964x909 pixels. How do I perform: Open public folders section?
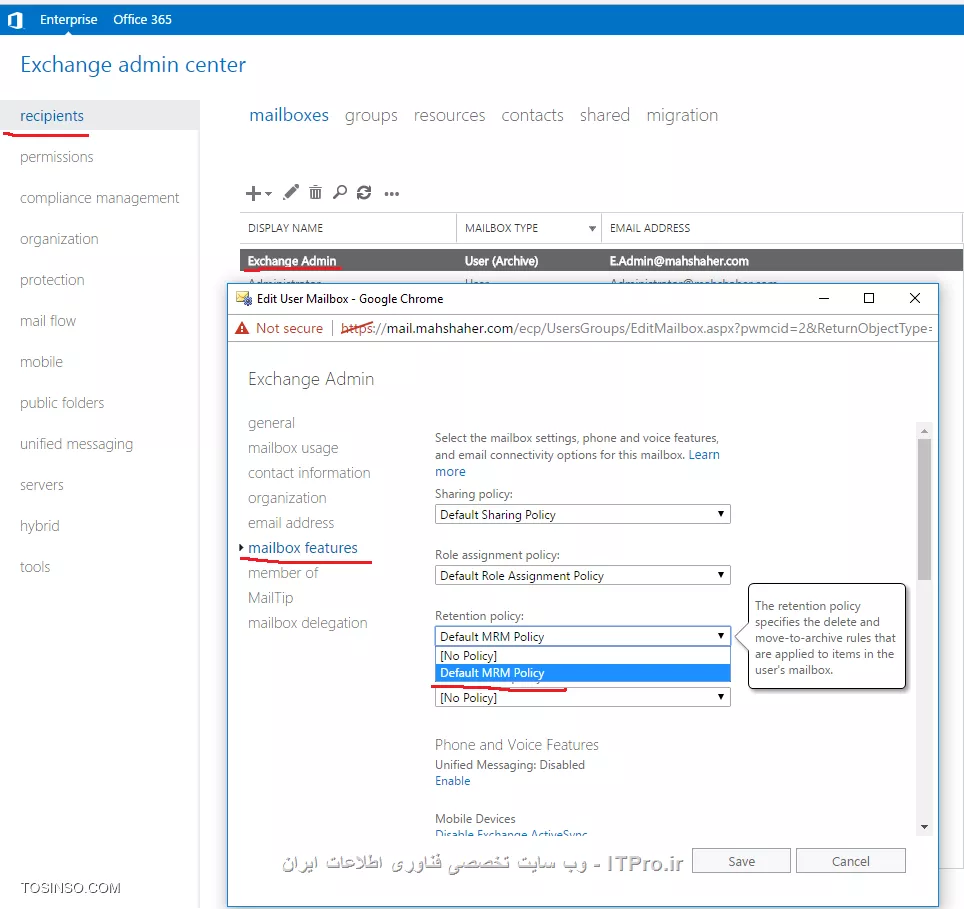pyautogui.click(x=62, y=403)
